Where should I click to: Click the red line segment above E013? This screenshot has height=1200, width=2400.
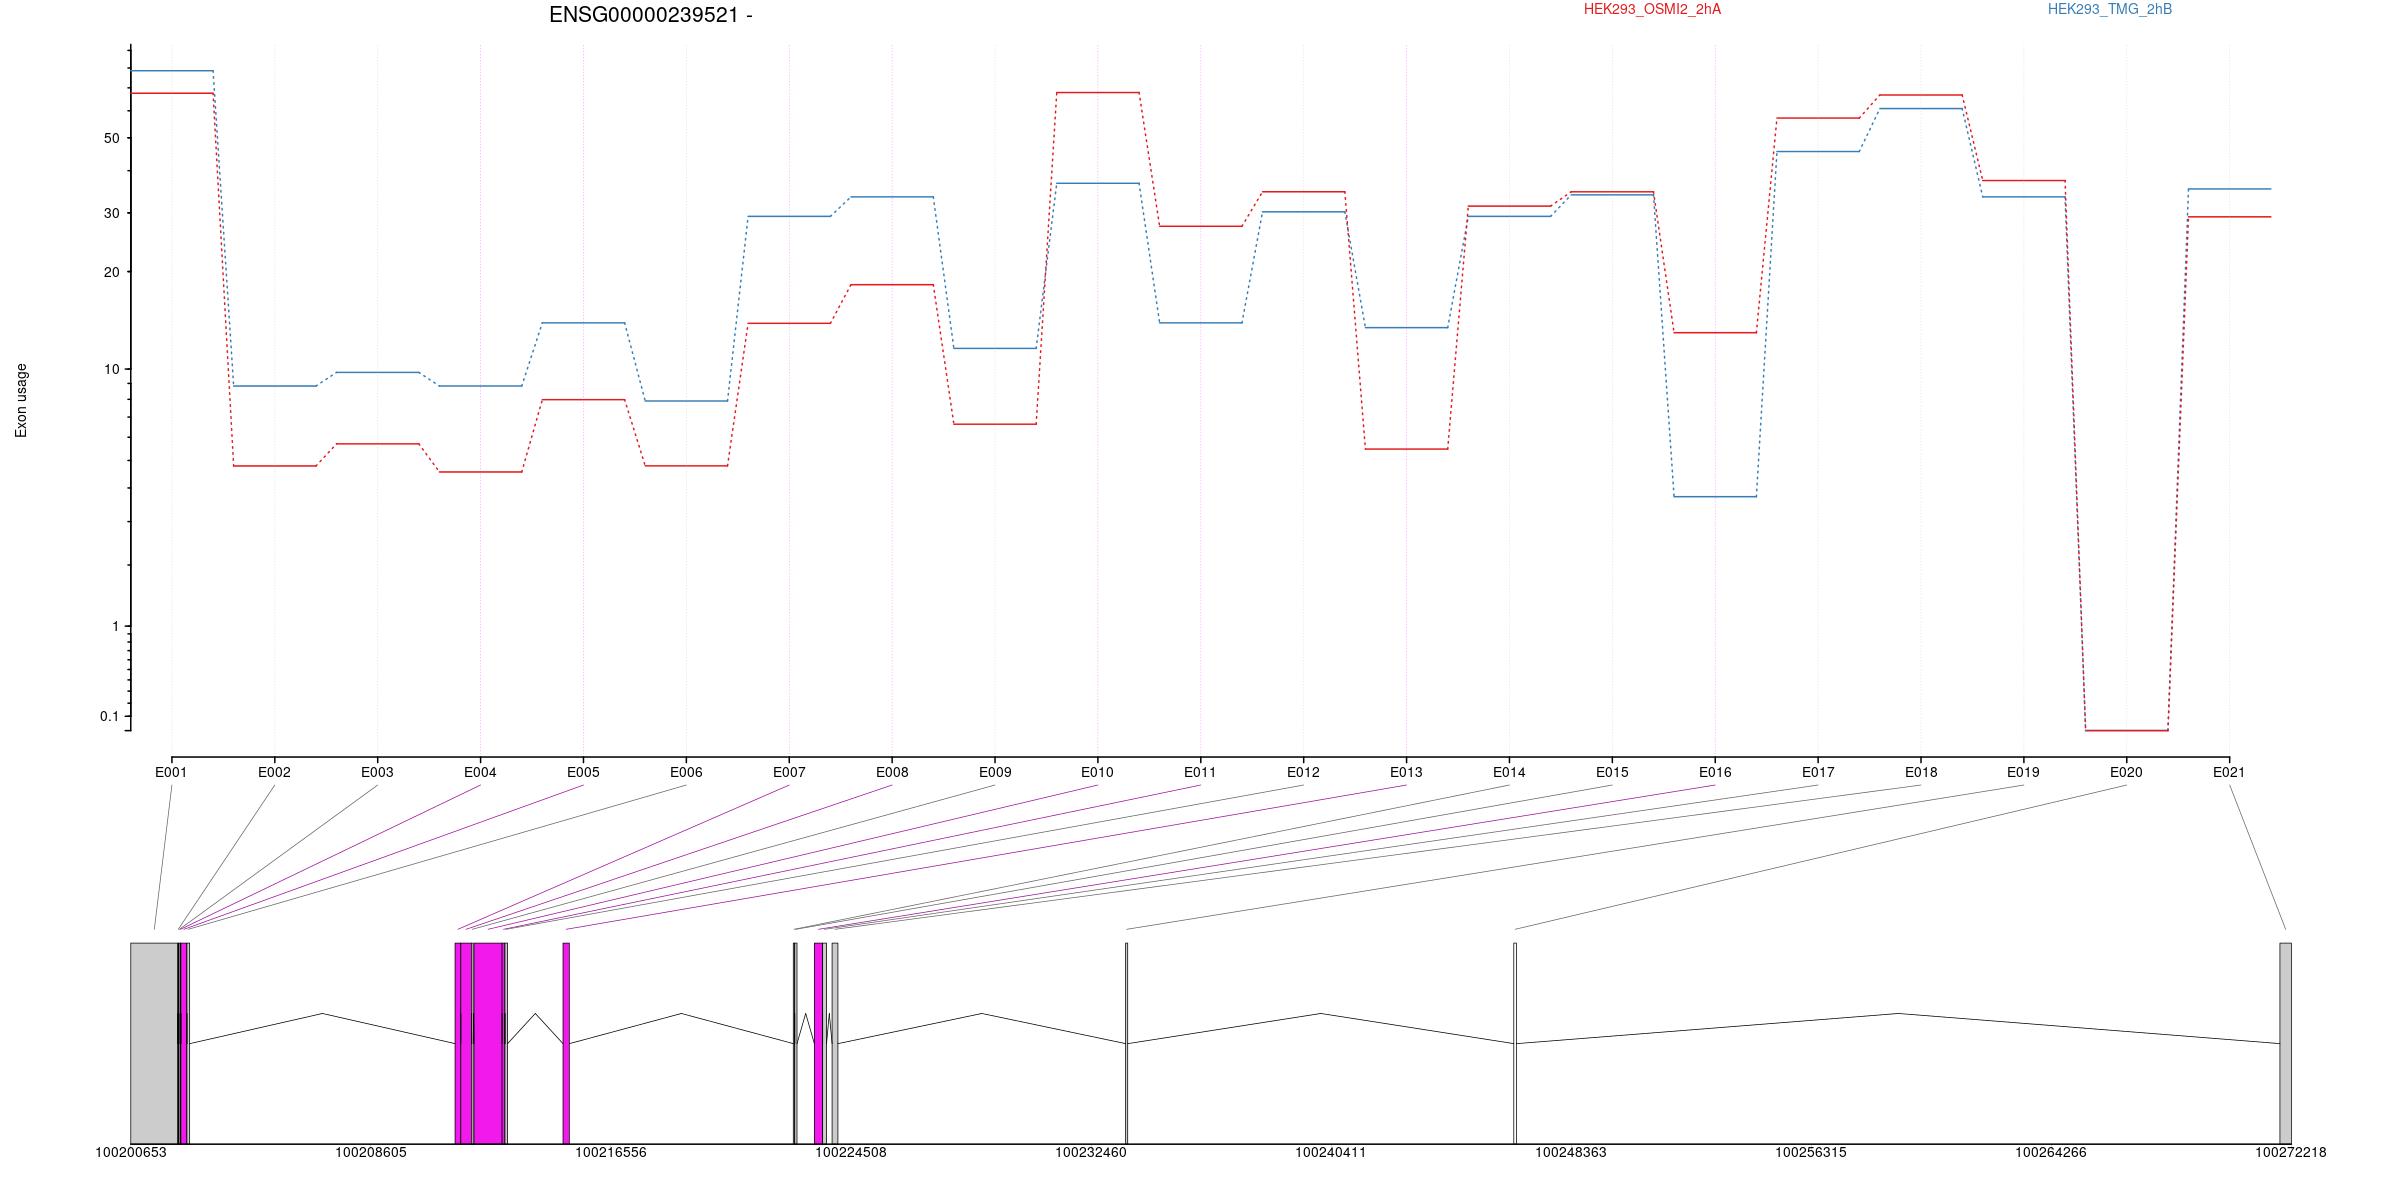pyautogui.click(x=1406, y=449)
